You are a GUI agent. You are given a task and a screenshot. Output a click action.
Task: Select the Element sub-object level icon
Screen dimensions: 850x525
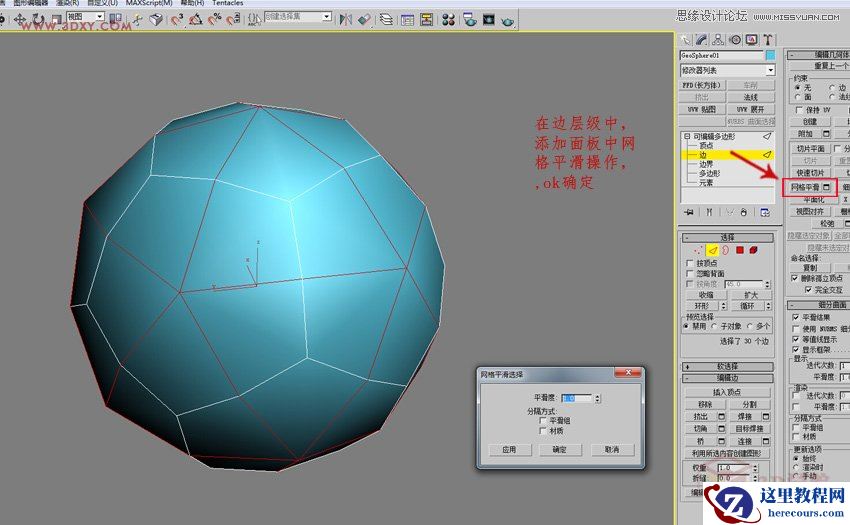(x=754, y=250)
